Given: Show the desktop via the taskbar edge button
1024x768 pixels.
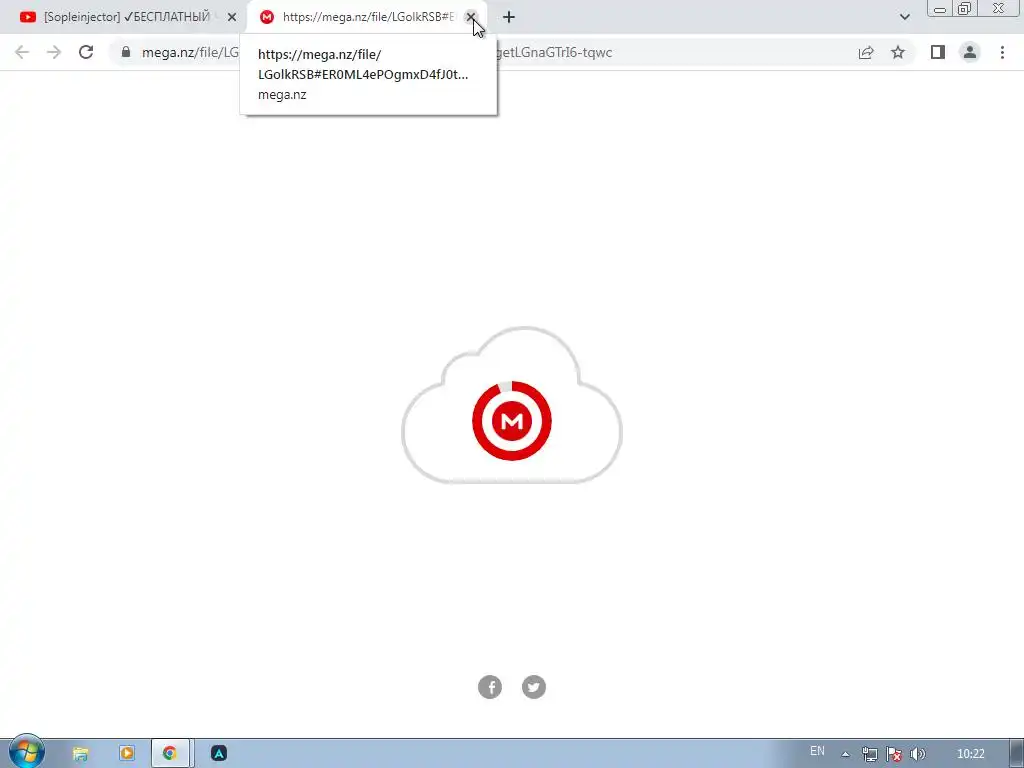Looking at the screenshot, I should [1017, 754].
